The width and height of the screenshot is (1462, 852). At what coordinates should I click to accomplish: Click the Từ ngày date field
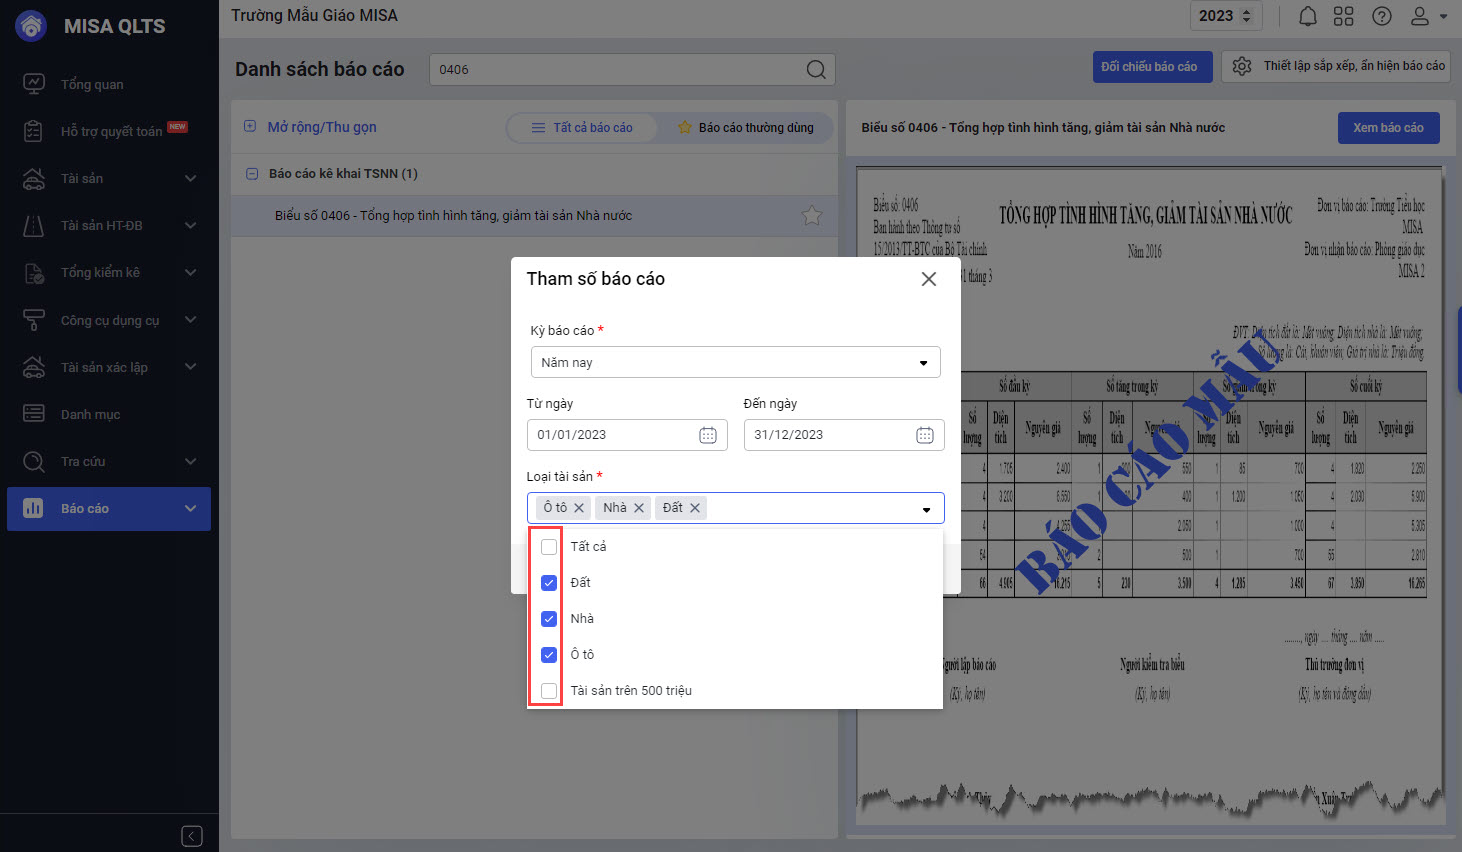pos(627,435)
